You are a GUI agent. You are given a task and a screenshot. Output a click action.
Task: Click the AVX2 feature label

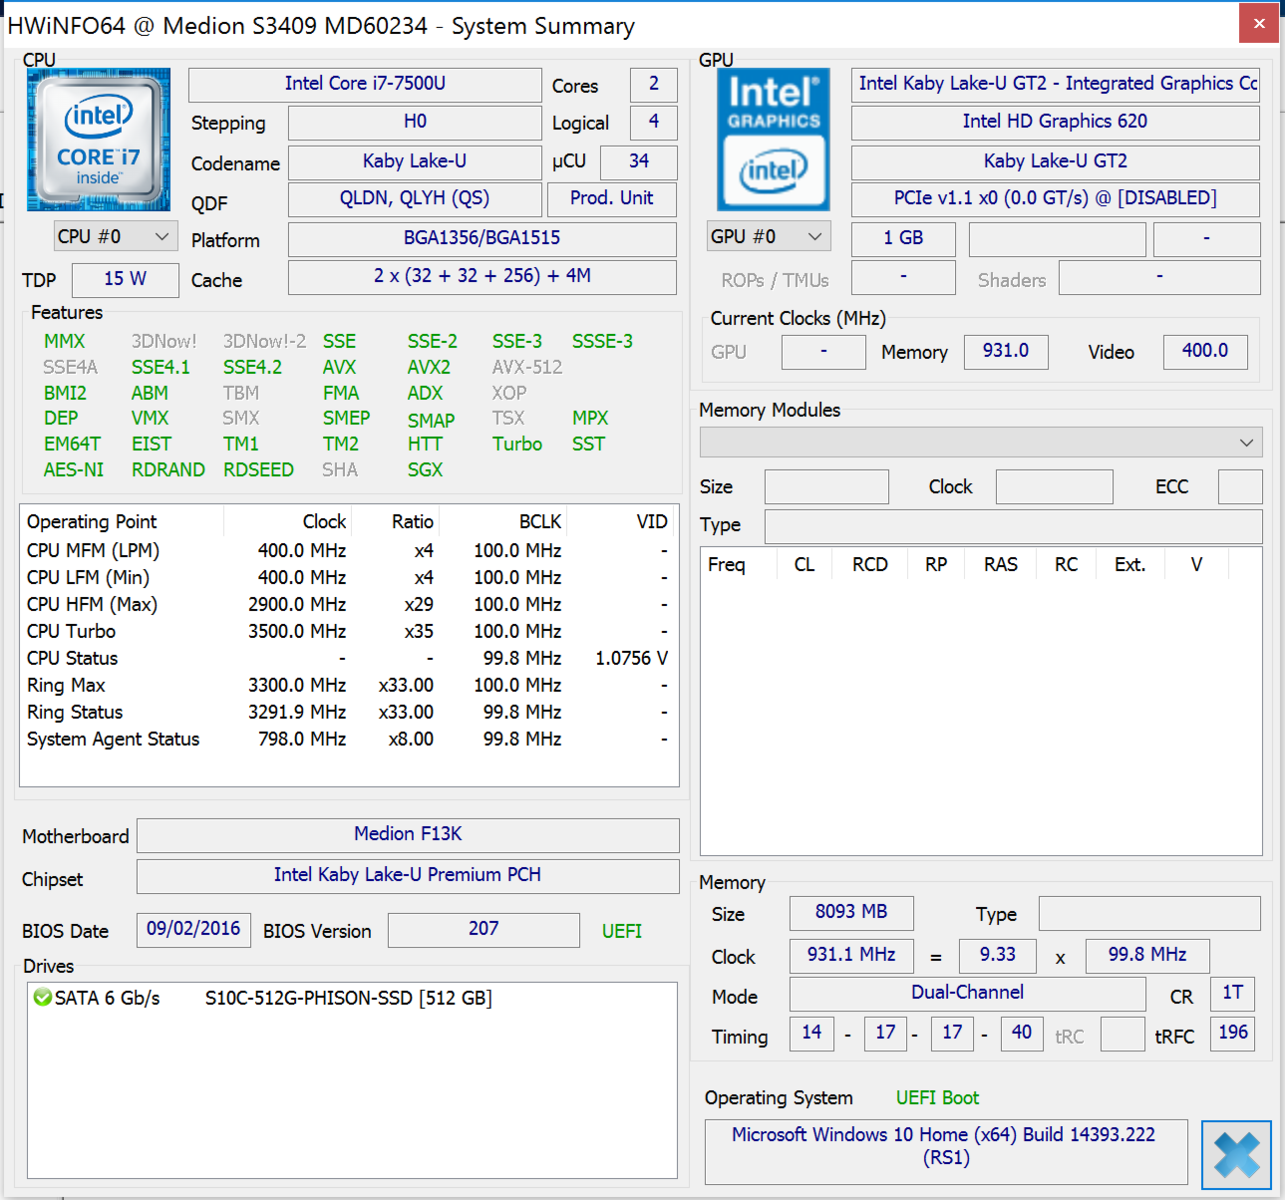tap(429, 368)
